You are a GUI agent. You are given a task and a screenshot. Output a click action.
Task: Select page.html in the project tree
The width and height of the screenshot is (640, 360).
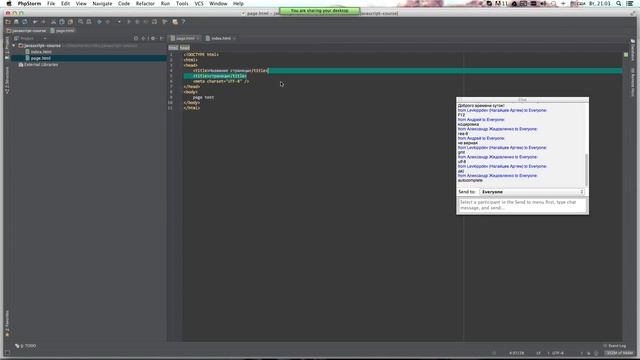click(40, 58)
